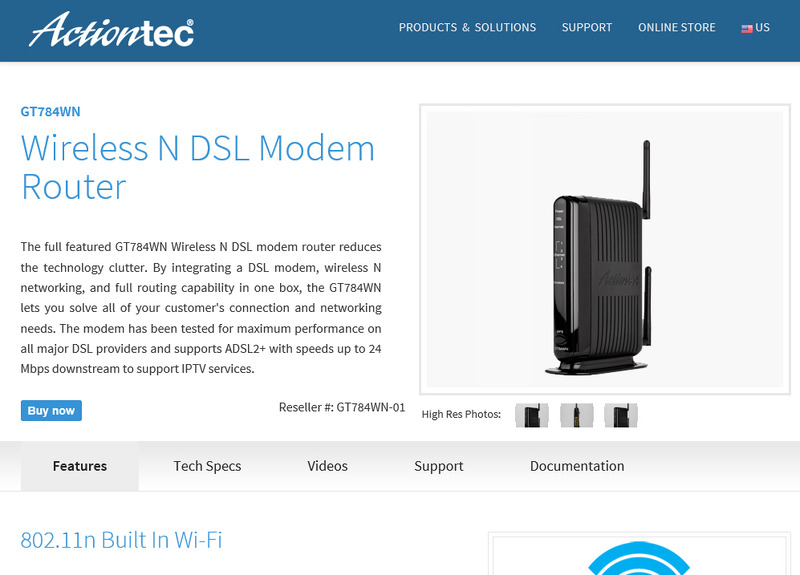Open Products & Solutions menu
The image size is (800, 575).
tap(467, 28)
